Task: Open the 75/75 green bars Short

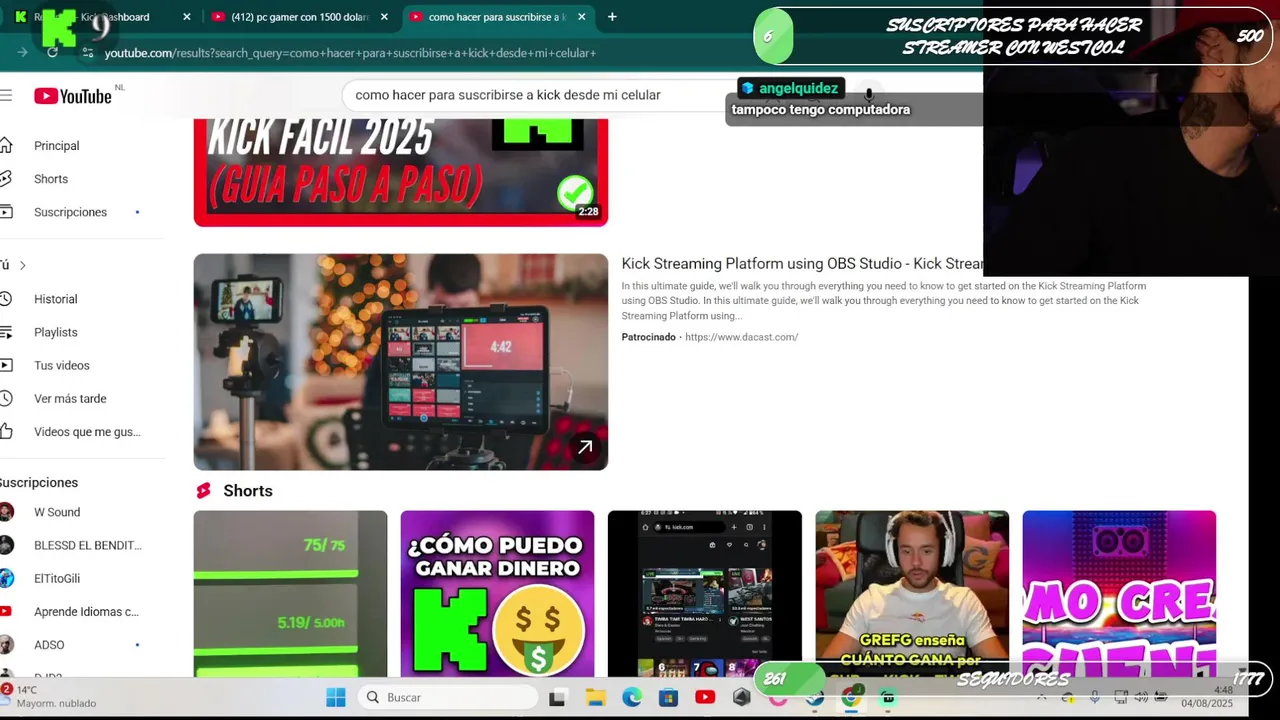Action: click(x=290, y=594)
